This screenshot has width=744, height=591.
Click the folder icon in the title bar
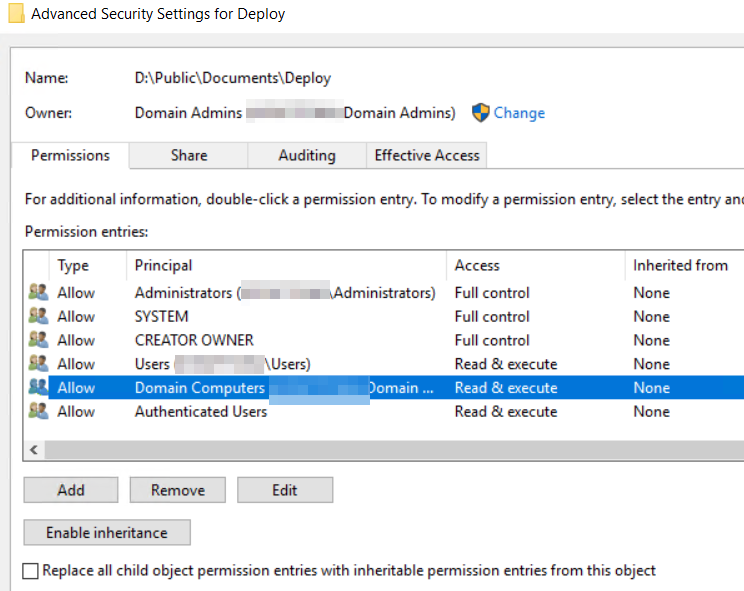coord(14,14)
